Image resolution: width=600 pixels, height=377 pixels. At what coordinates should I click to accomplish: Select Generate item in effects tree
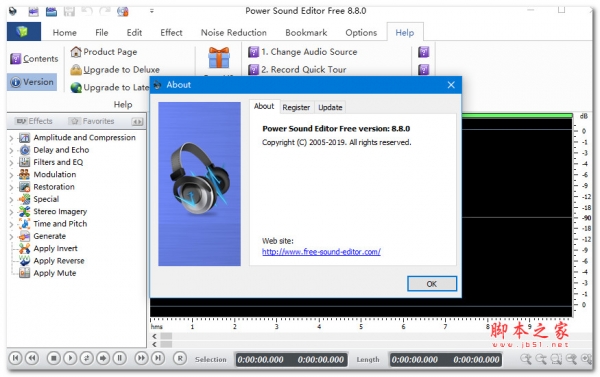49,236
